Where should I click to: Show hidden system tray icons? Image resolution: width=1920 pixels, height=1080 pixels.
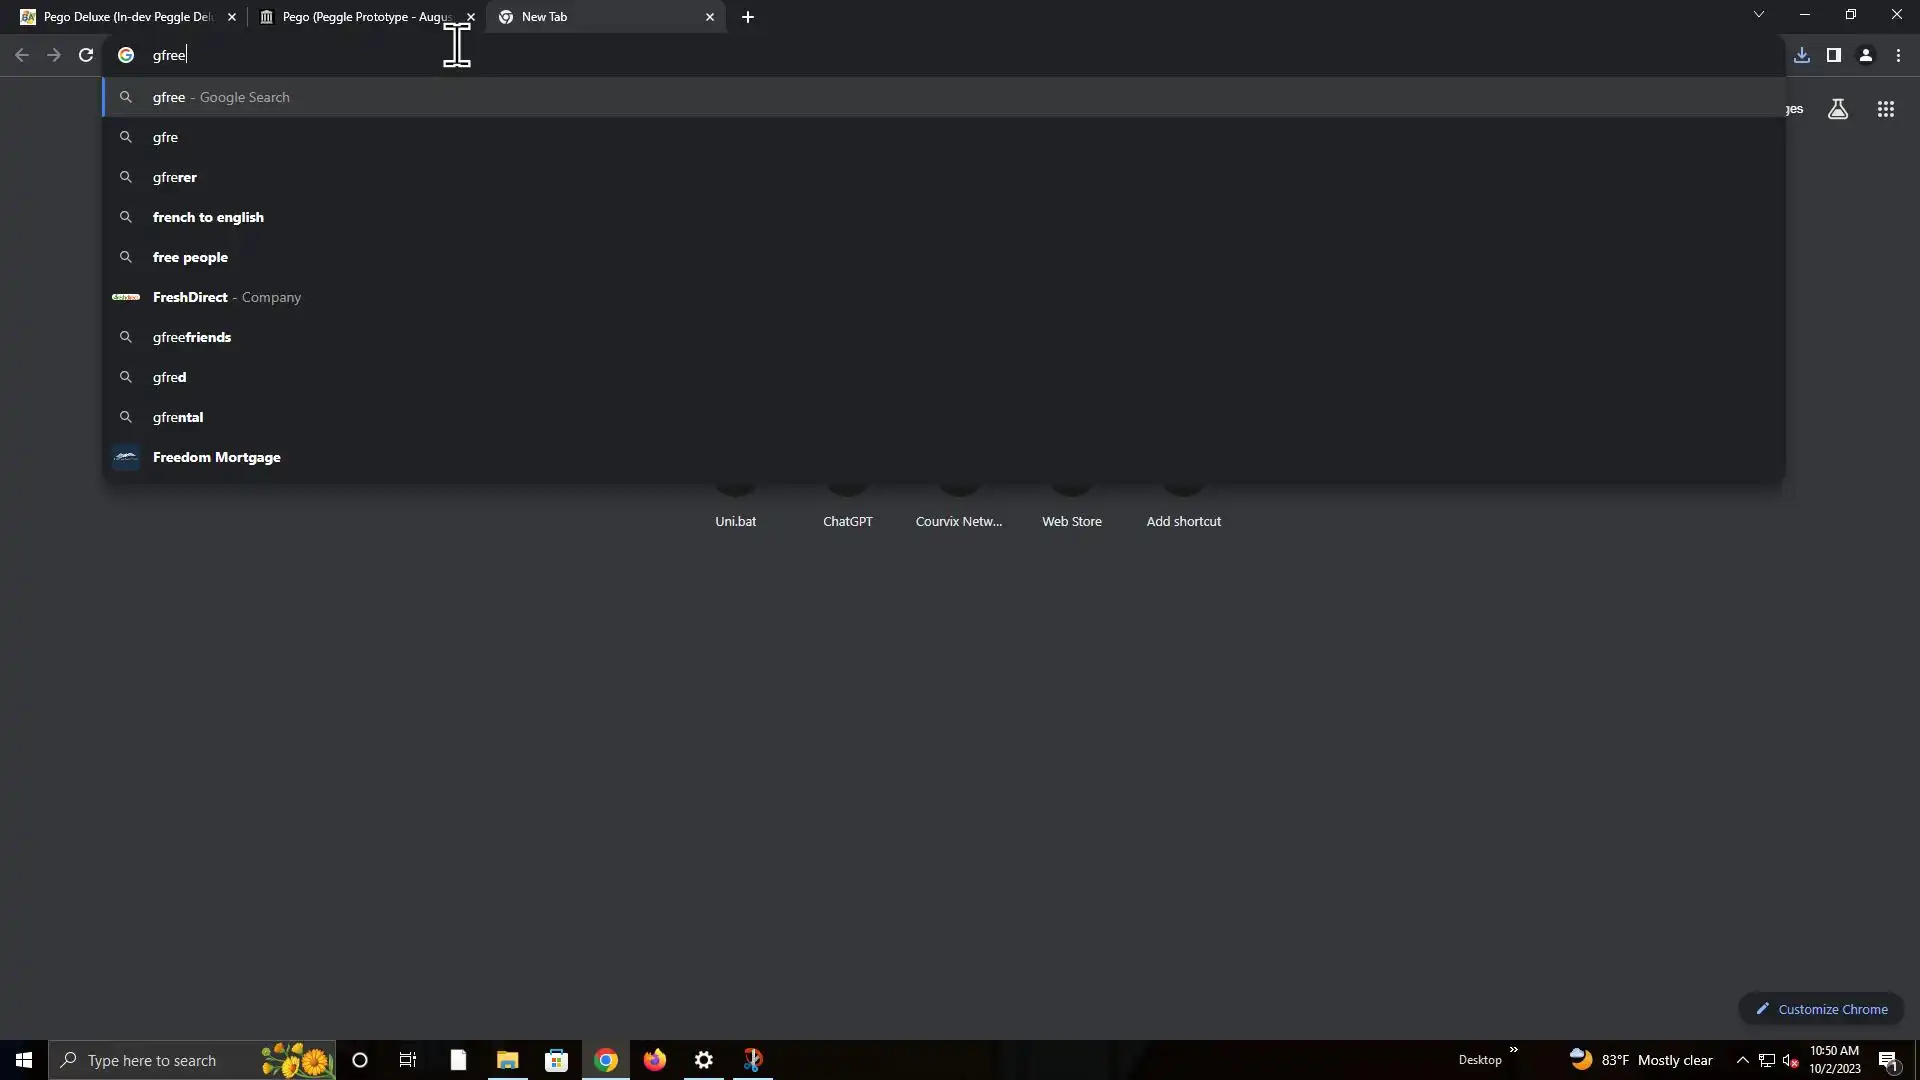tap(1742, 1060)
